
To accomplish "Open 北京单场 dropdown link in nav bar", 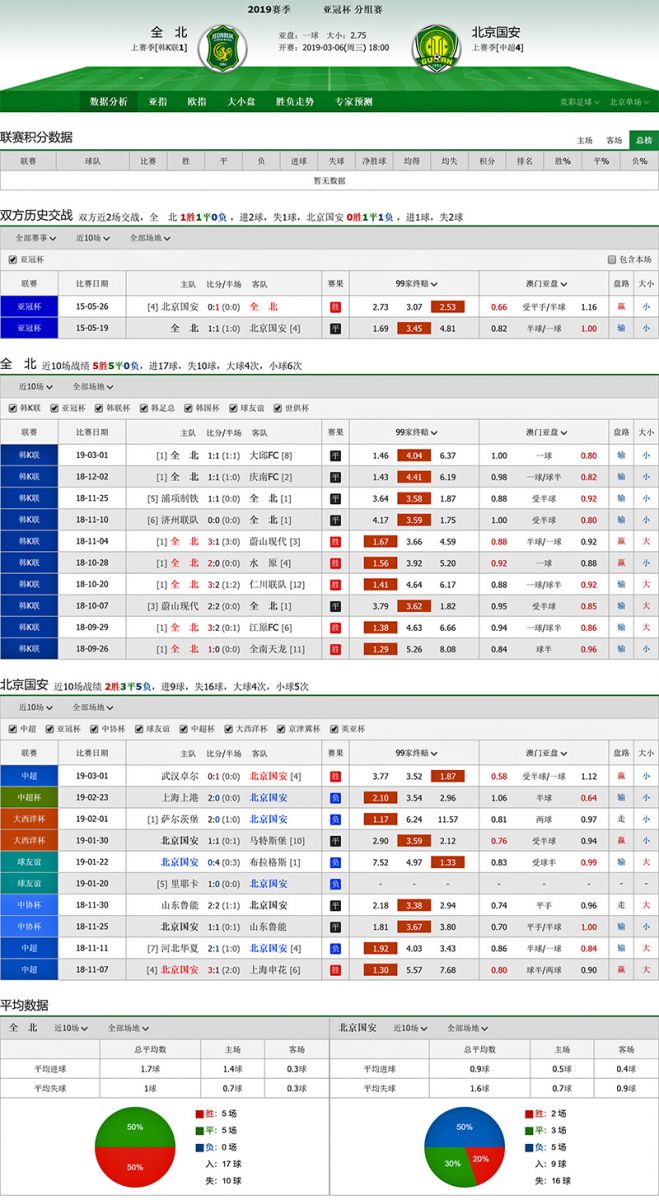I will [x=629, y=102].
